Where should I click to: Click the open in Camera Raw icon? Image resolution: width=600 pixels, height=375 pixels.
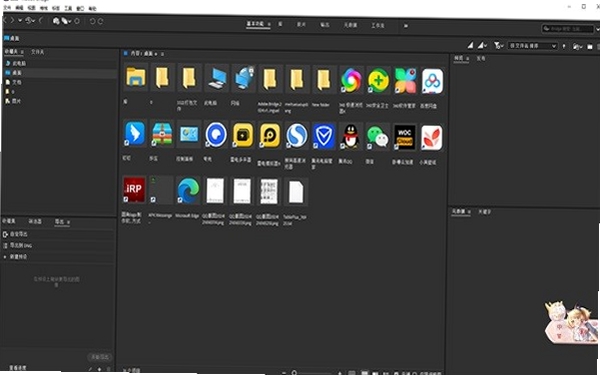point(77,21)
